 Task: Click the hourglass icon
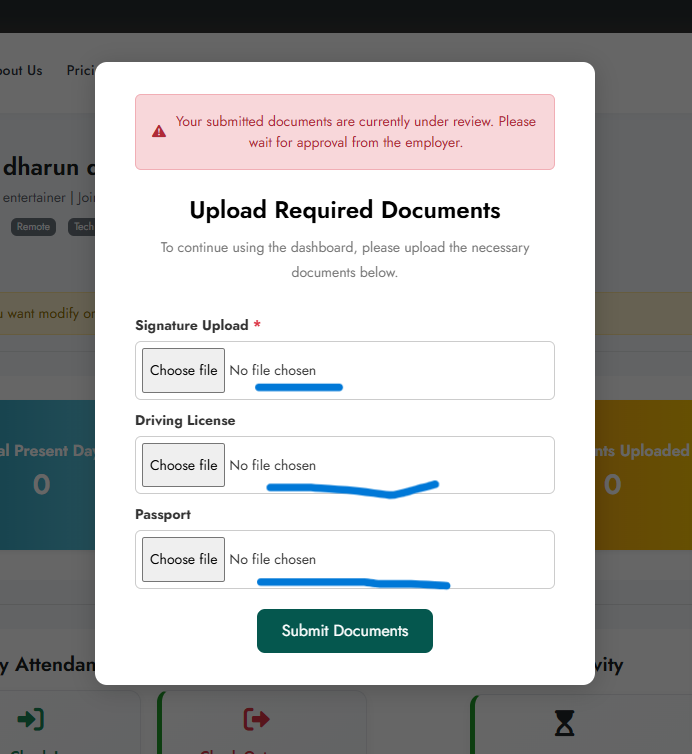pyautogui.click(x=565, y=722)
